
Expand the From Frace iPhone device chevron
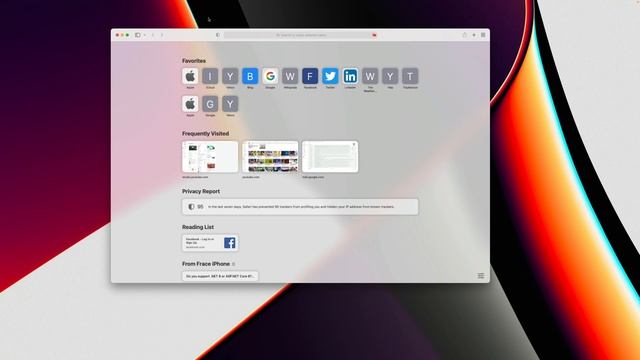233,264
